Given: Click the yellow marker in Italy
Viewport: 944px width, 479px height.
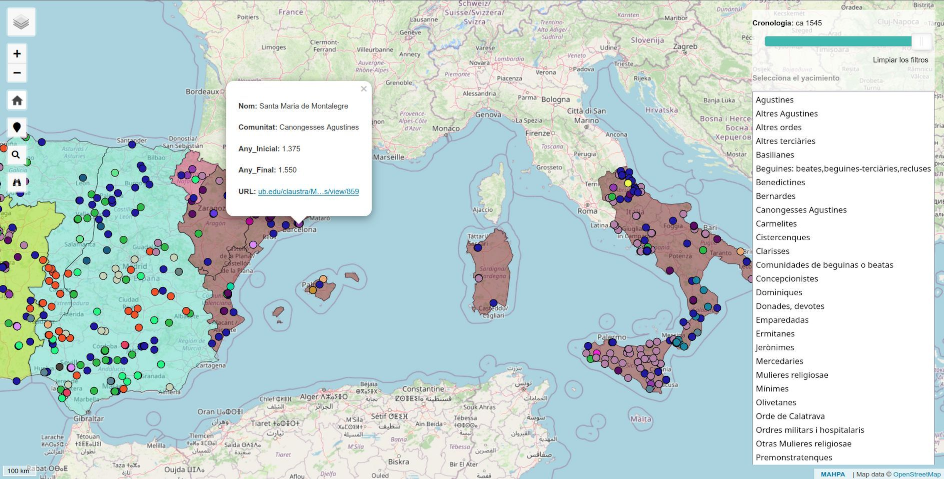Looking at the screenshot, I should 628,183.
